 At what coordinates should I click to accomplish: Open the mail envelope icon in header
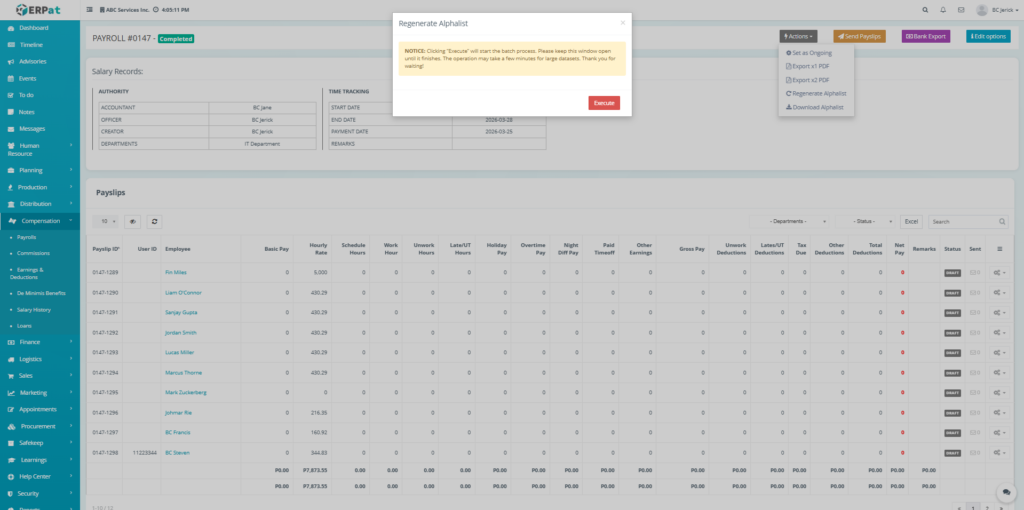961,10
